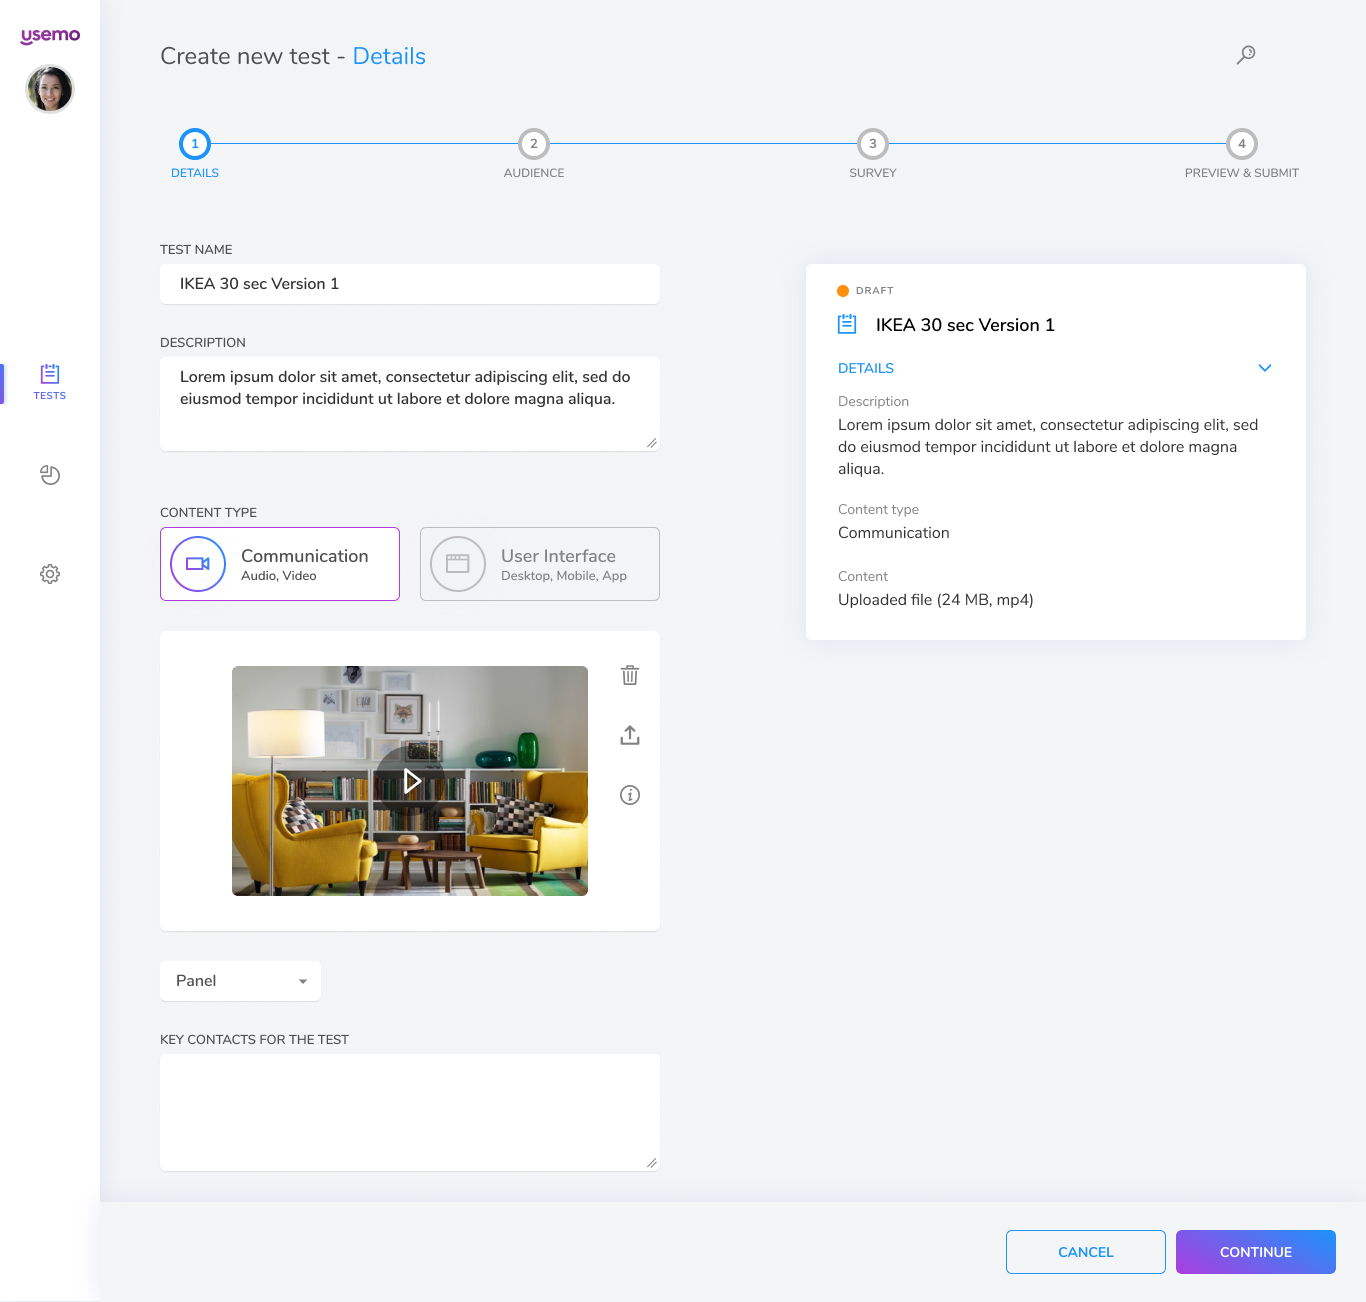The height and width of the screenshot is (1302, 1366).
Task: Open settings gear in sidebar
Action: click(x=50, y=574)
